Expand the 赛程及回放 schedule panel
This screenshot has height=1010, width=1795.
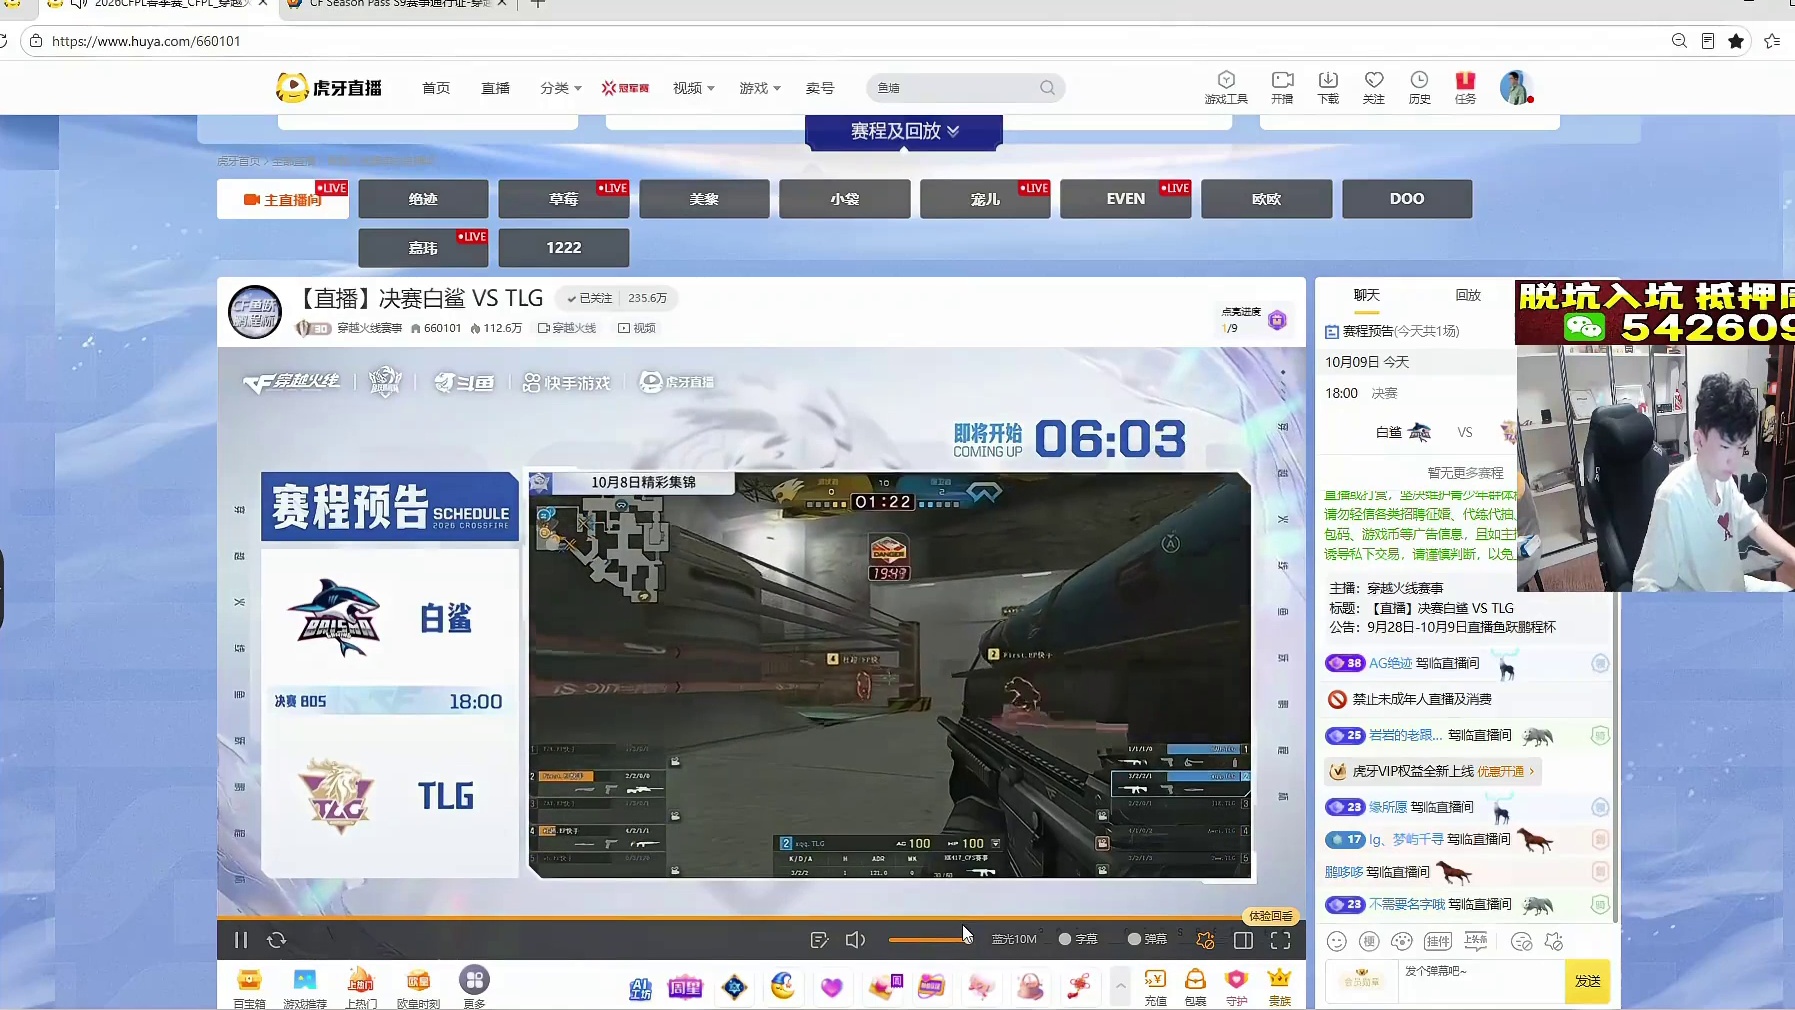pos(904,131)
